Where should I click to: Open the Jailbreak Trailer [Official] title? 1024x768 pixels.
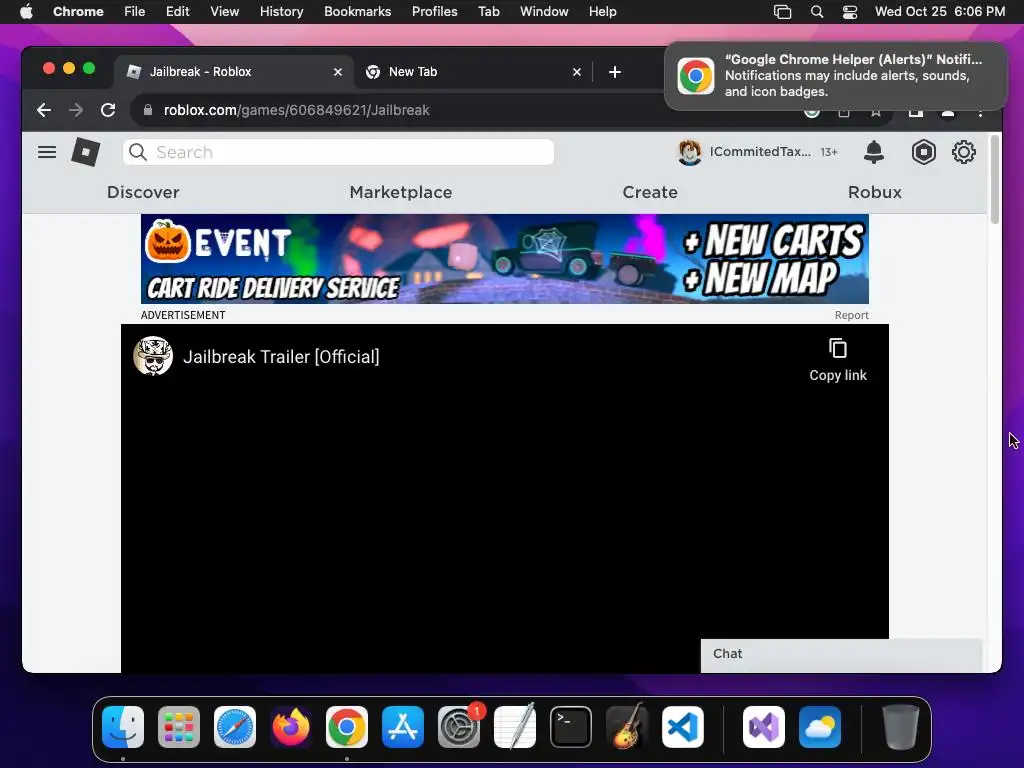pos(281,357)
